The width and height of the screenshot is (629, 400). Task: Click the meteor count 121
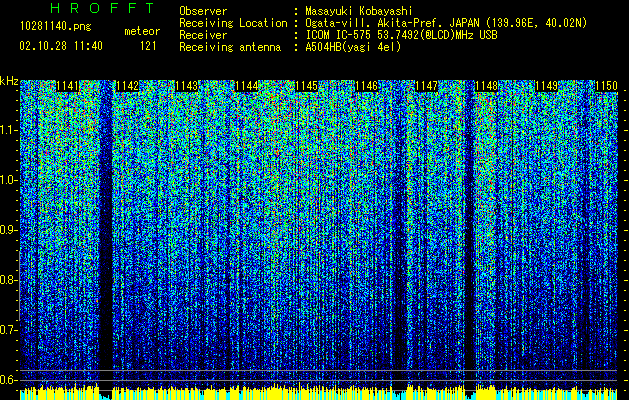click(148, 46)
